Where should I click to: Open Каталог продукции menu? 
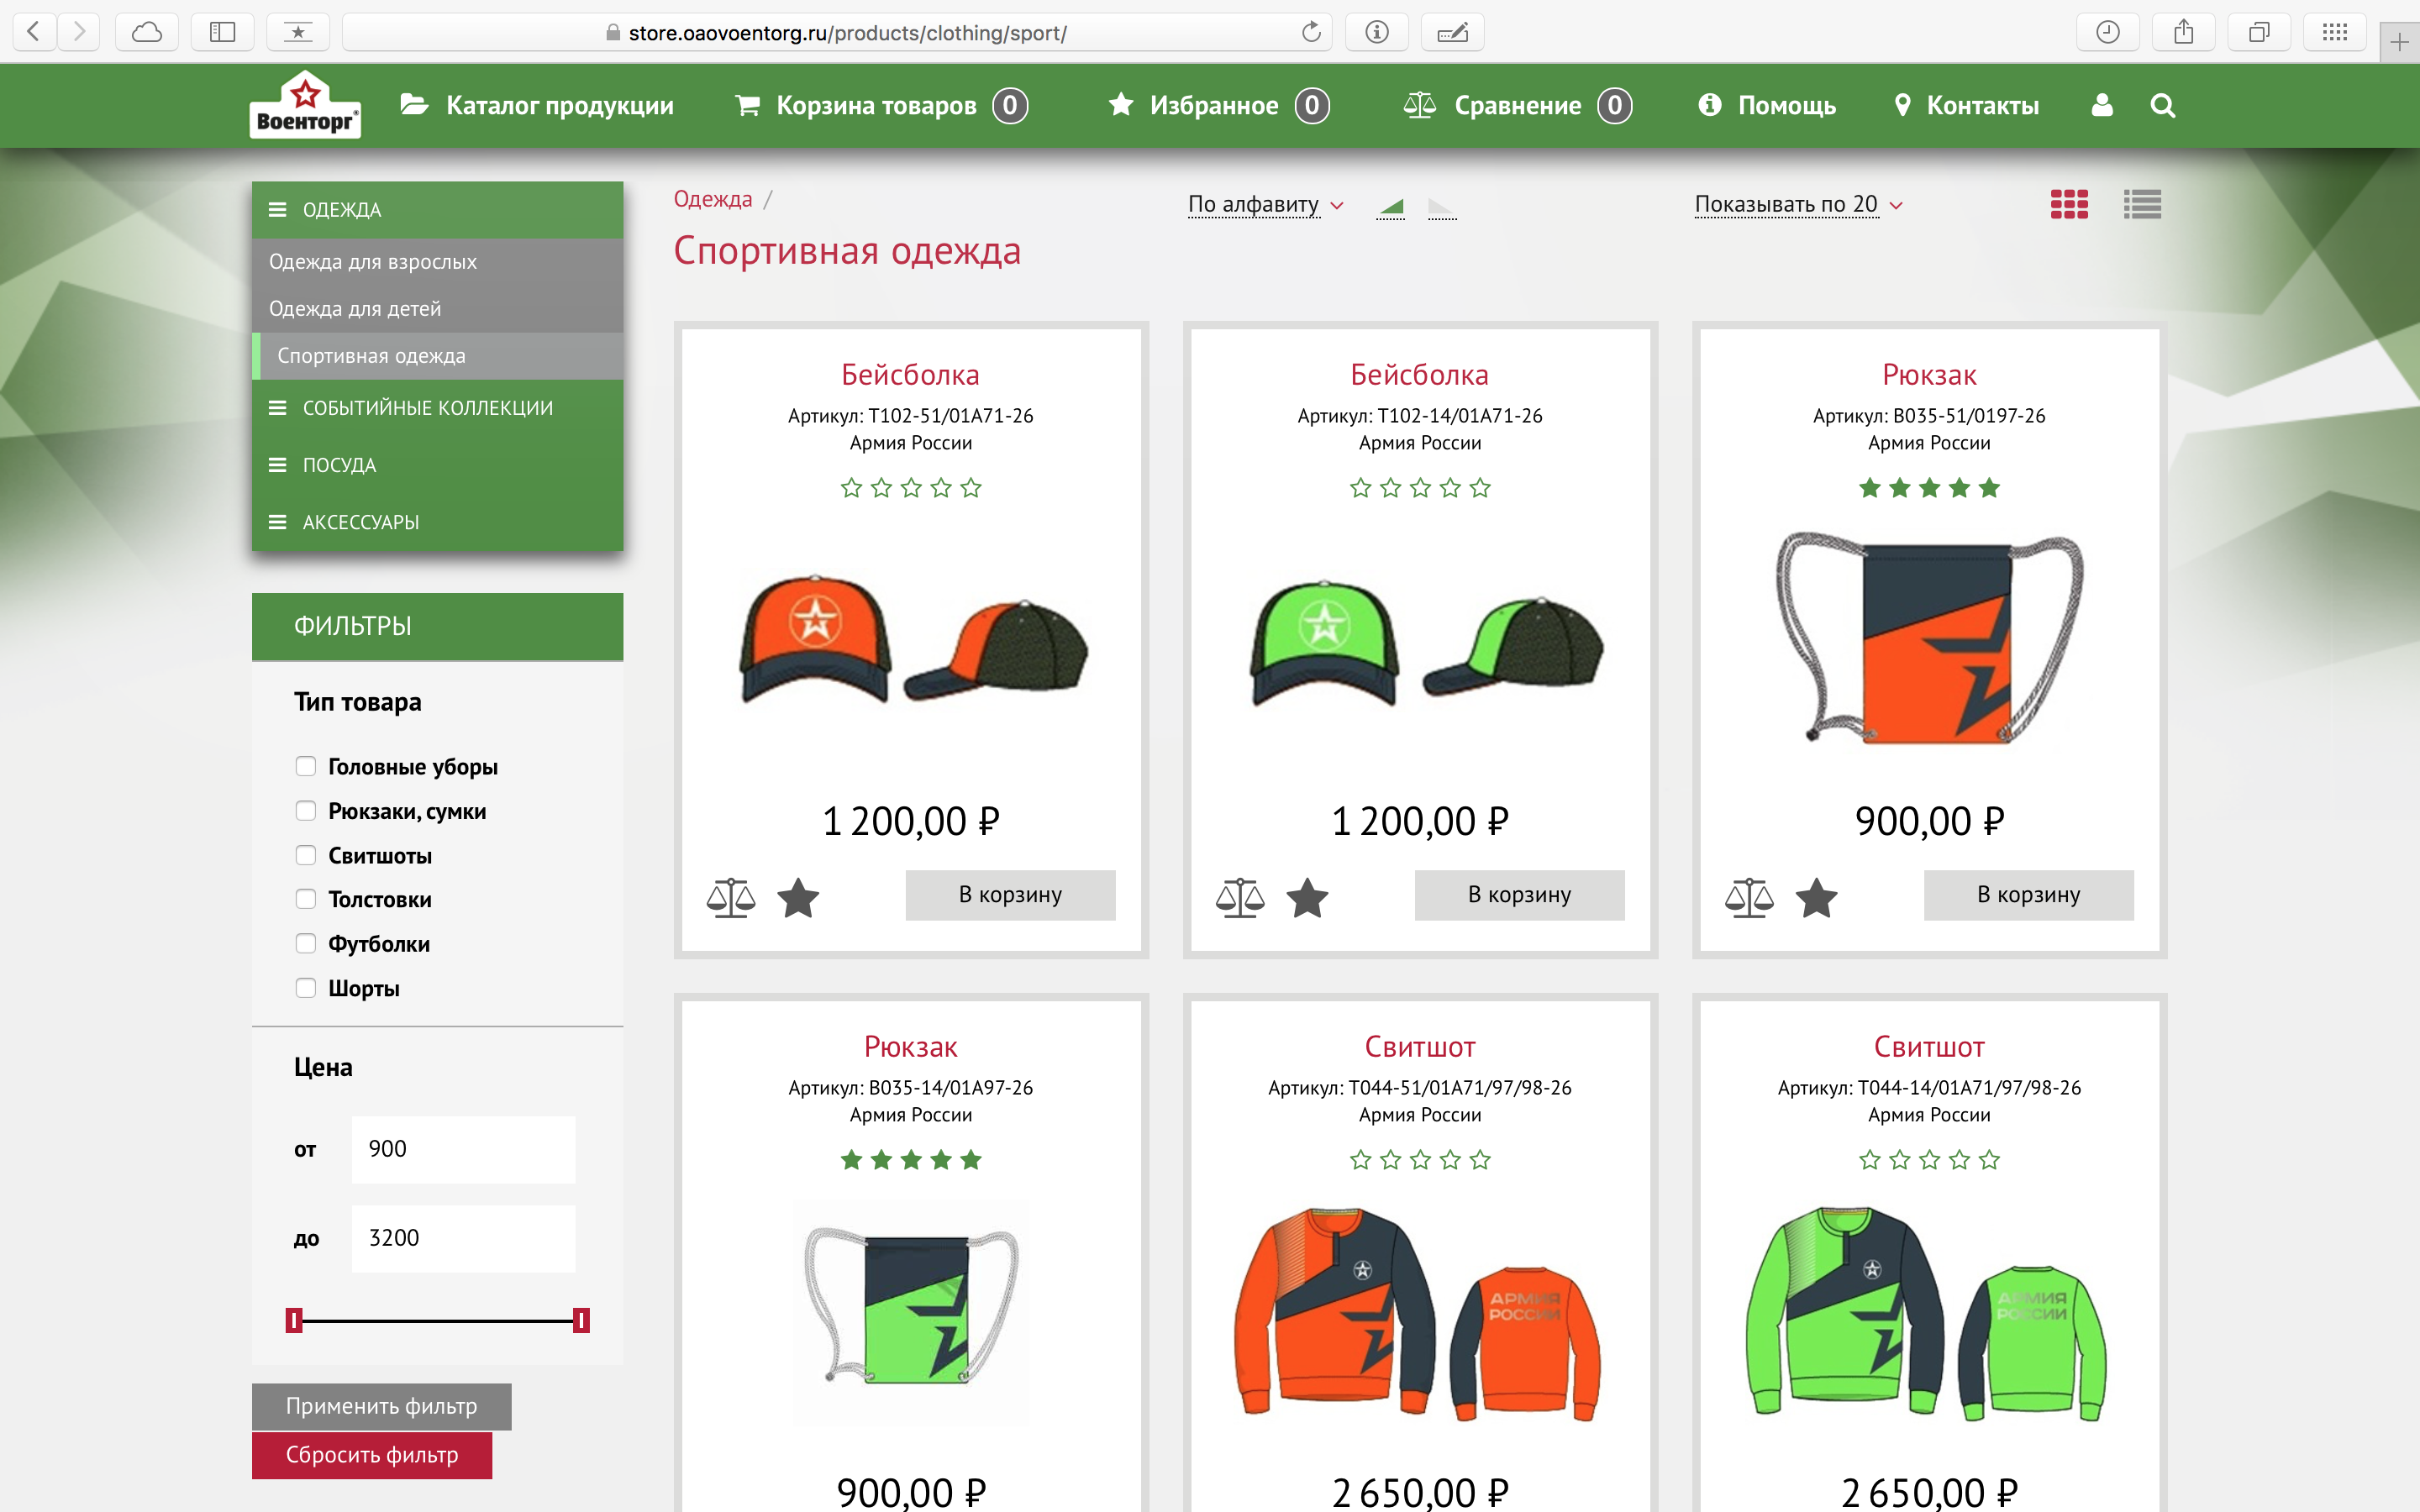(x=537, y=105)
